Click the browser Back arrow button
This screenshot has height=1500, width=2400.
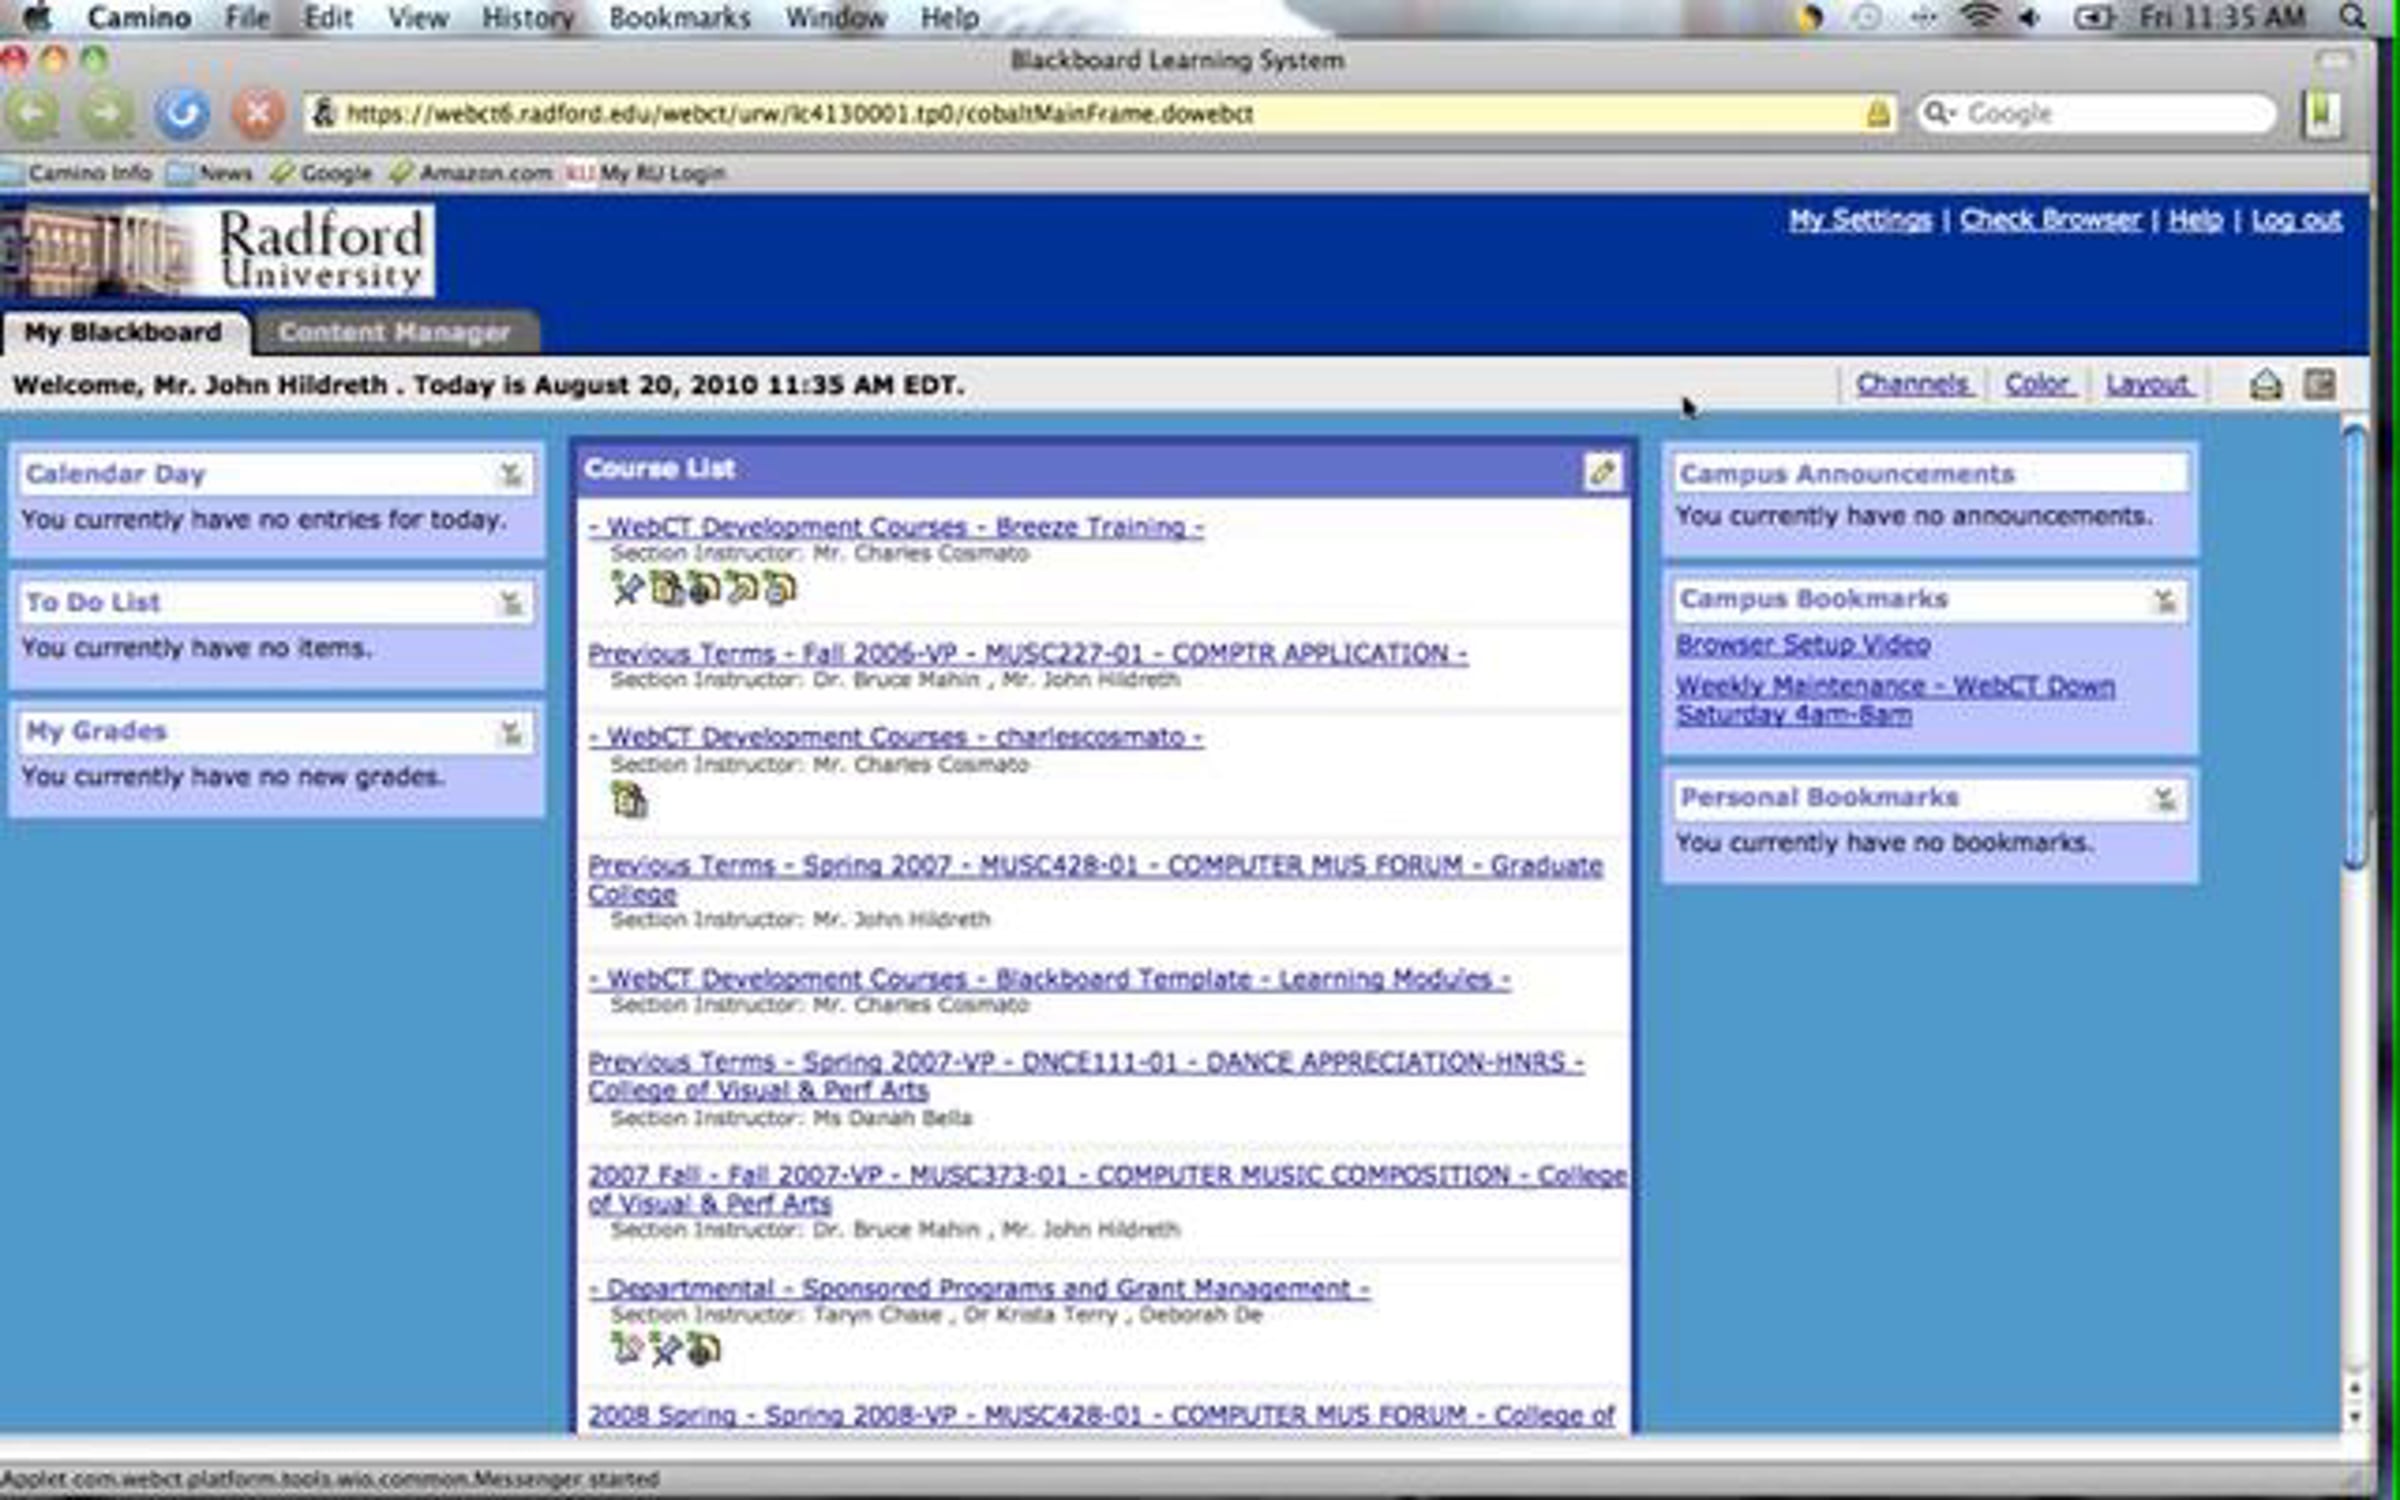(x=34, y=114)
